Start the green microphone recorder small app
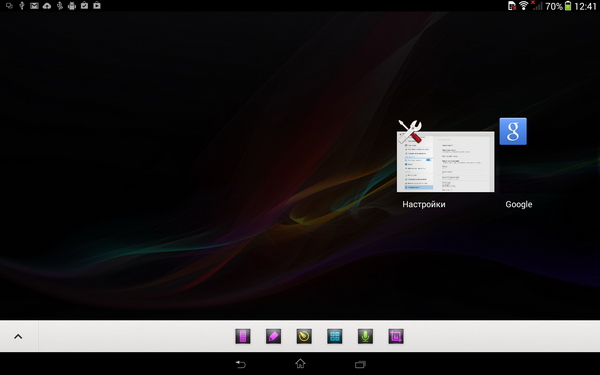600x375 pixels. [365, 336]
